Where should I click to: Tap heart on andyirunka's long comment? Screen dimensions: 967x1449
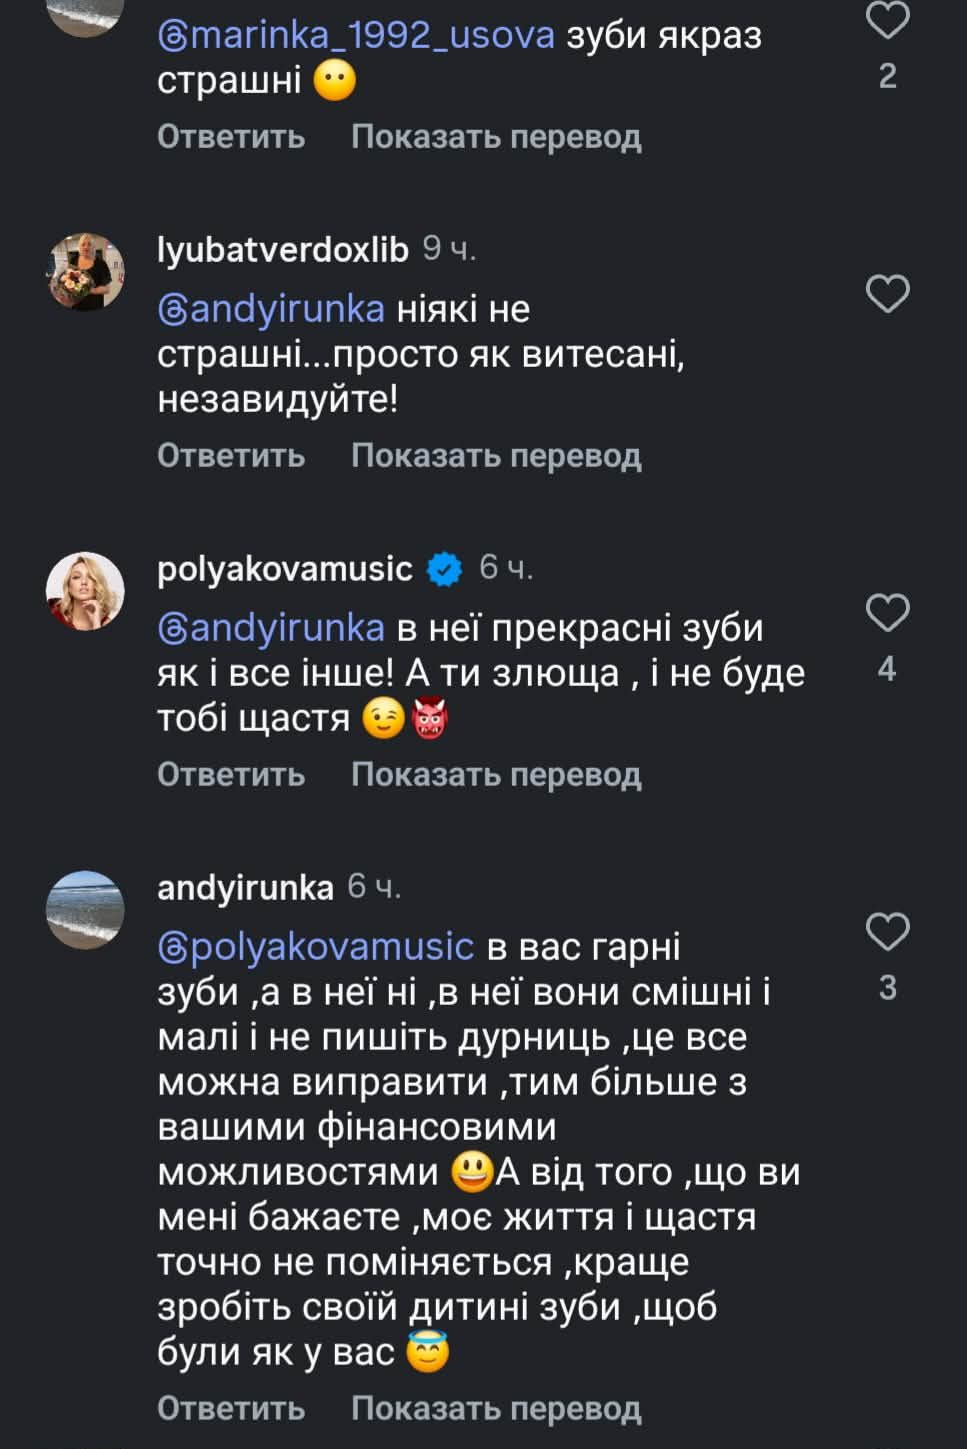[x=887, y=932]
